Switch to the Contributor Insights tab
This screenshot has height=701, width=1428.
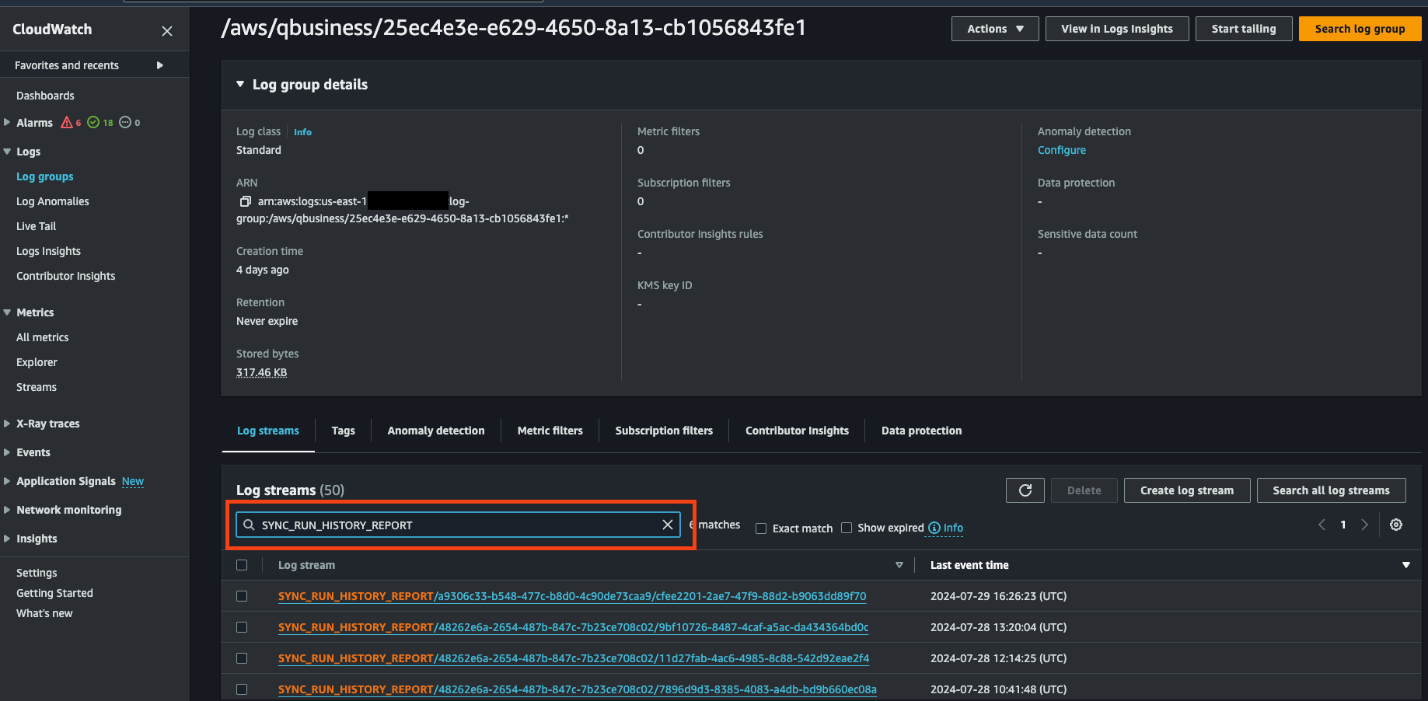pos(797,431)
